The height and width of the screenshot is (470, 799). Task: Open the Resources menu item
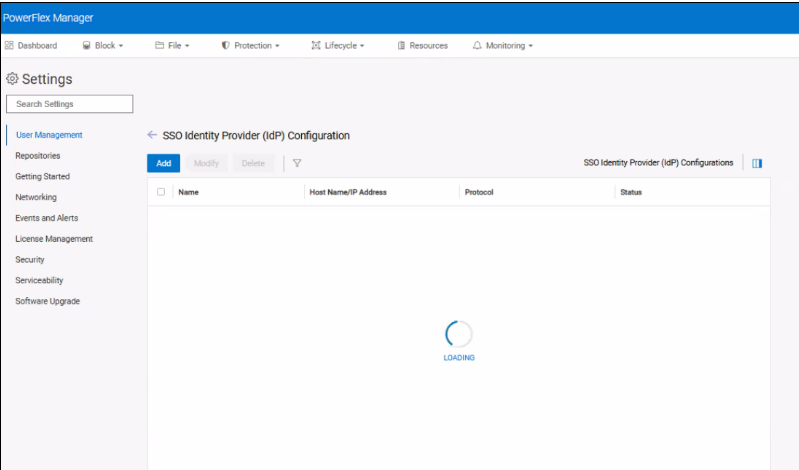[422, 45]
